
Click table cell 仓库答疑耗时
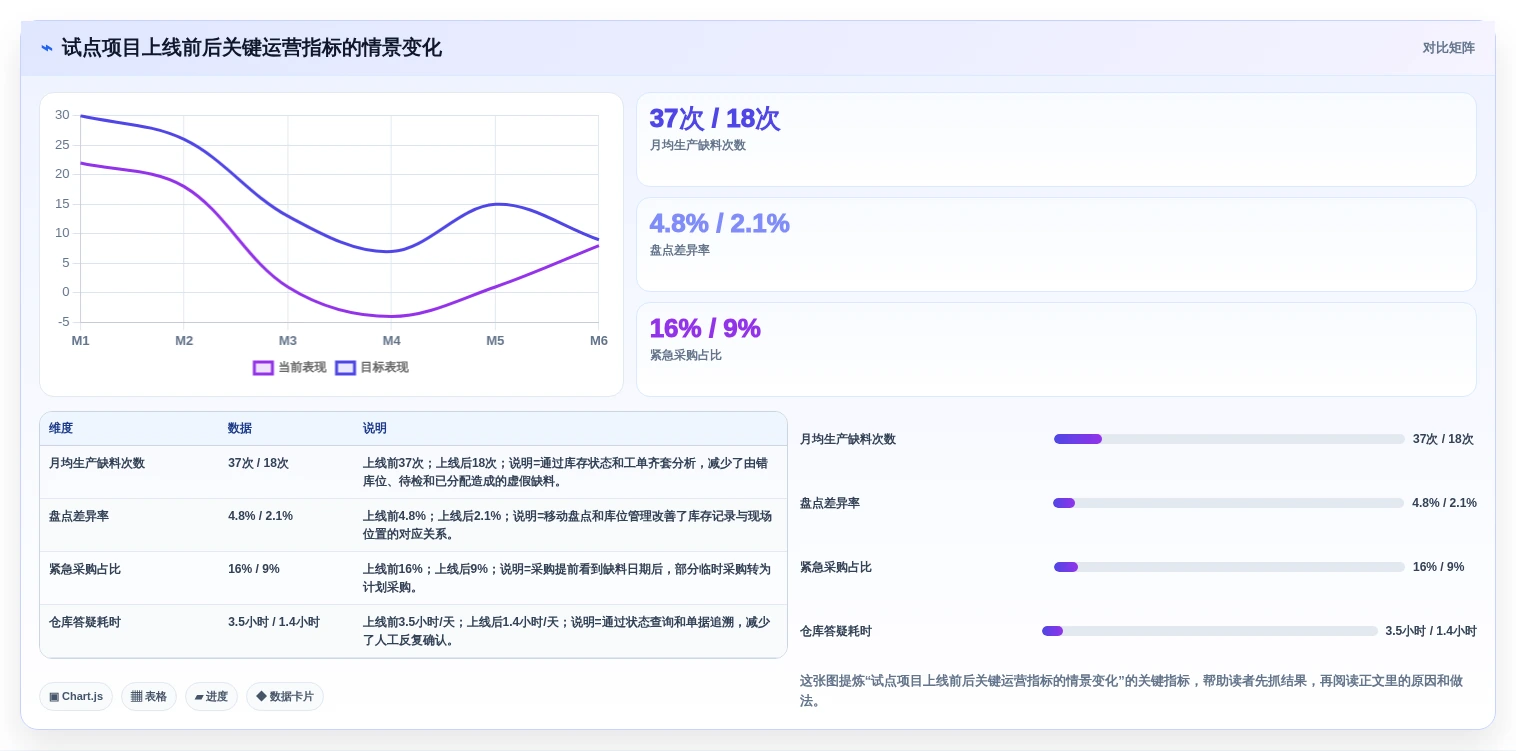(x=85, y=622)
